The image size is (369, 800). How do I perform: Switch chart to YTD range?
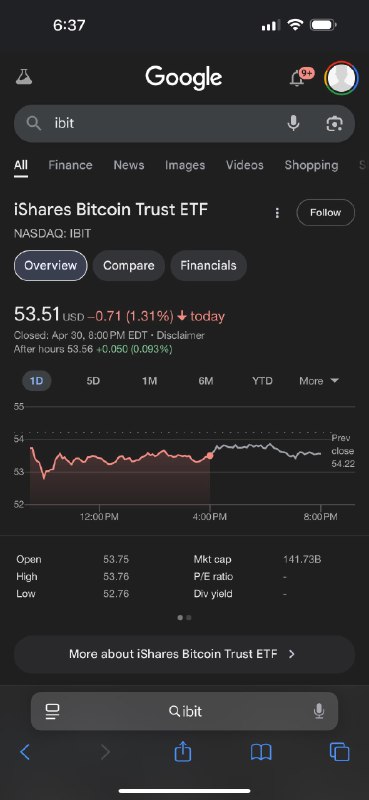(262, 381)
